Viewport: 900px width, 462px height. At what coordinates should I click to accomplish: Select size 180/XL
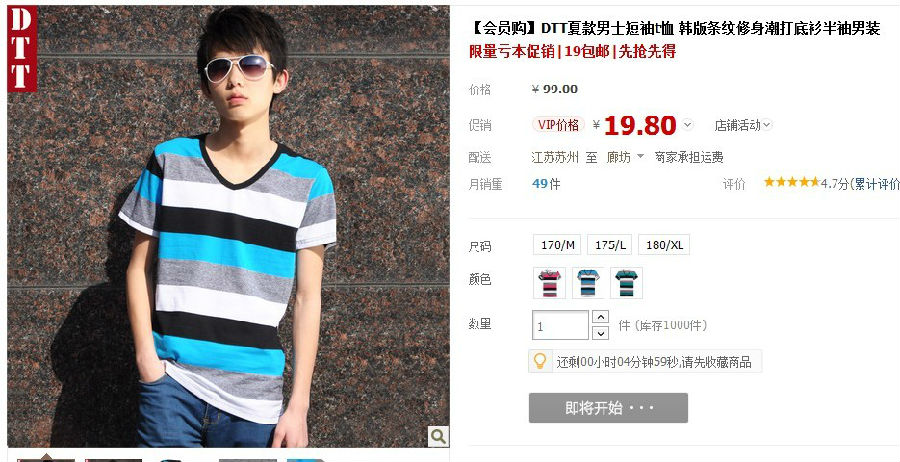(664, 245)
